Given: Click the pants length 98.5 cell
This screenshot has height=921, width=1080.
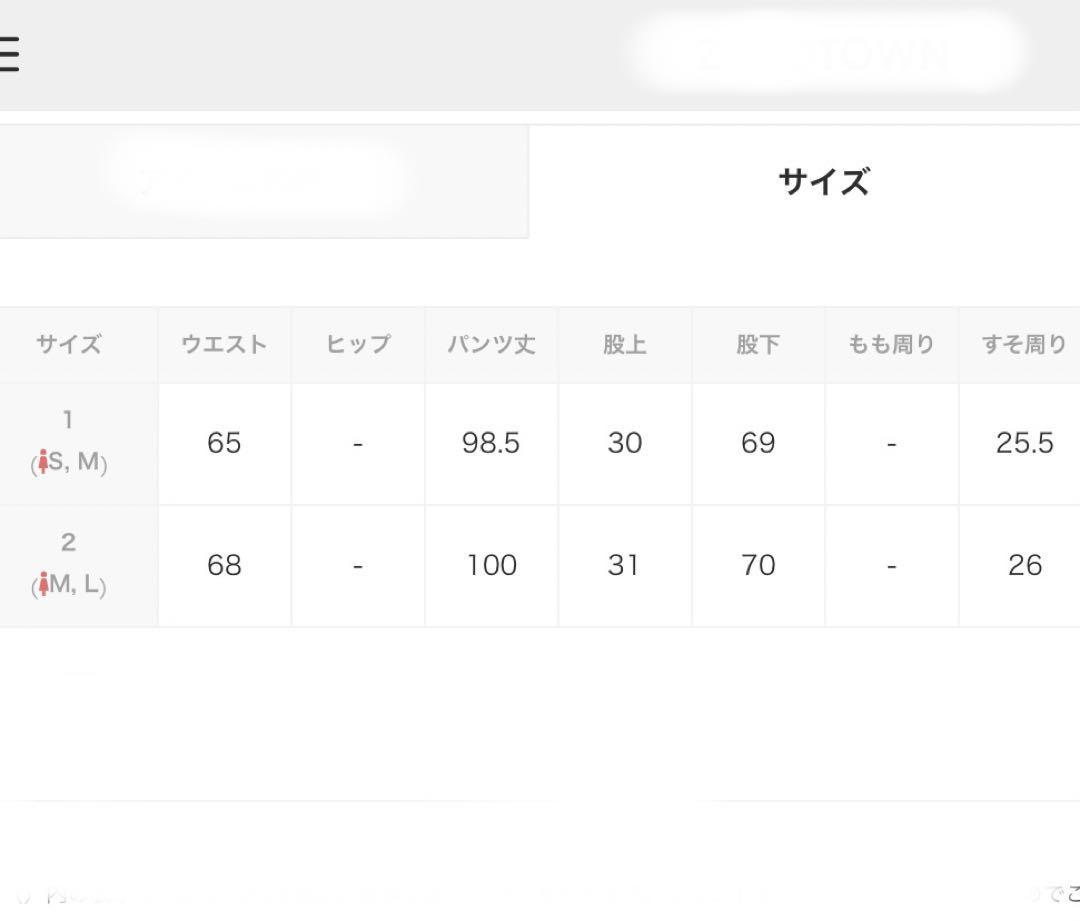Looking at the screenshot, I should (492, 444).
